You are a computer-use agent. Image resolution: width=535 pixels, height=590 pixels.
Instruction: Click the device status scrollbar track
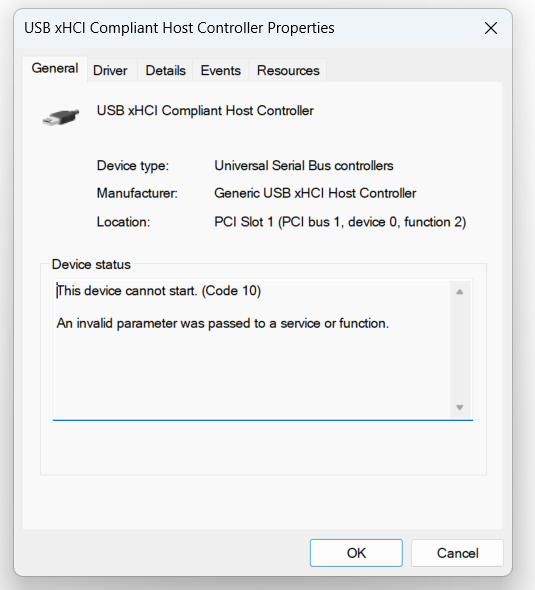click(460, 350)
